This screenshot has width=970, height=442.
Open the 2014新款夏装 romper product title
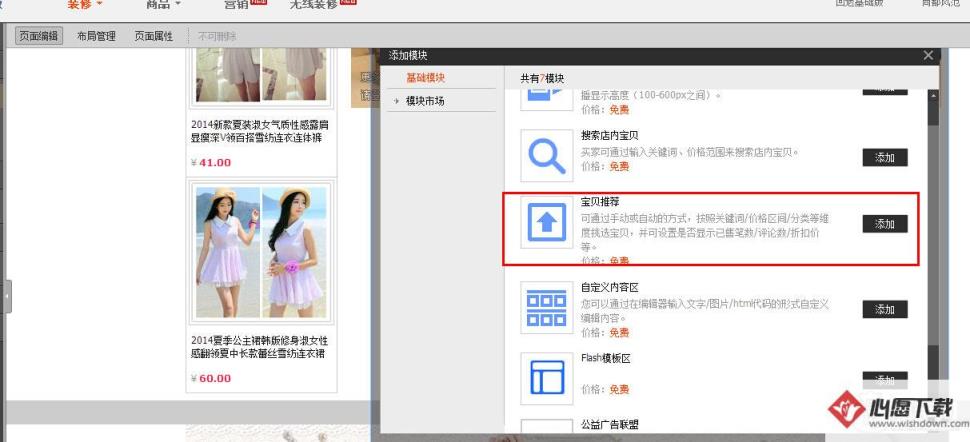[x=260, y=131]
